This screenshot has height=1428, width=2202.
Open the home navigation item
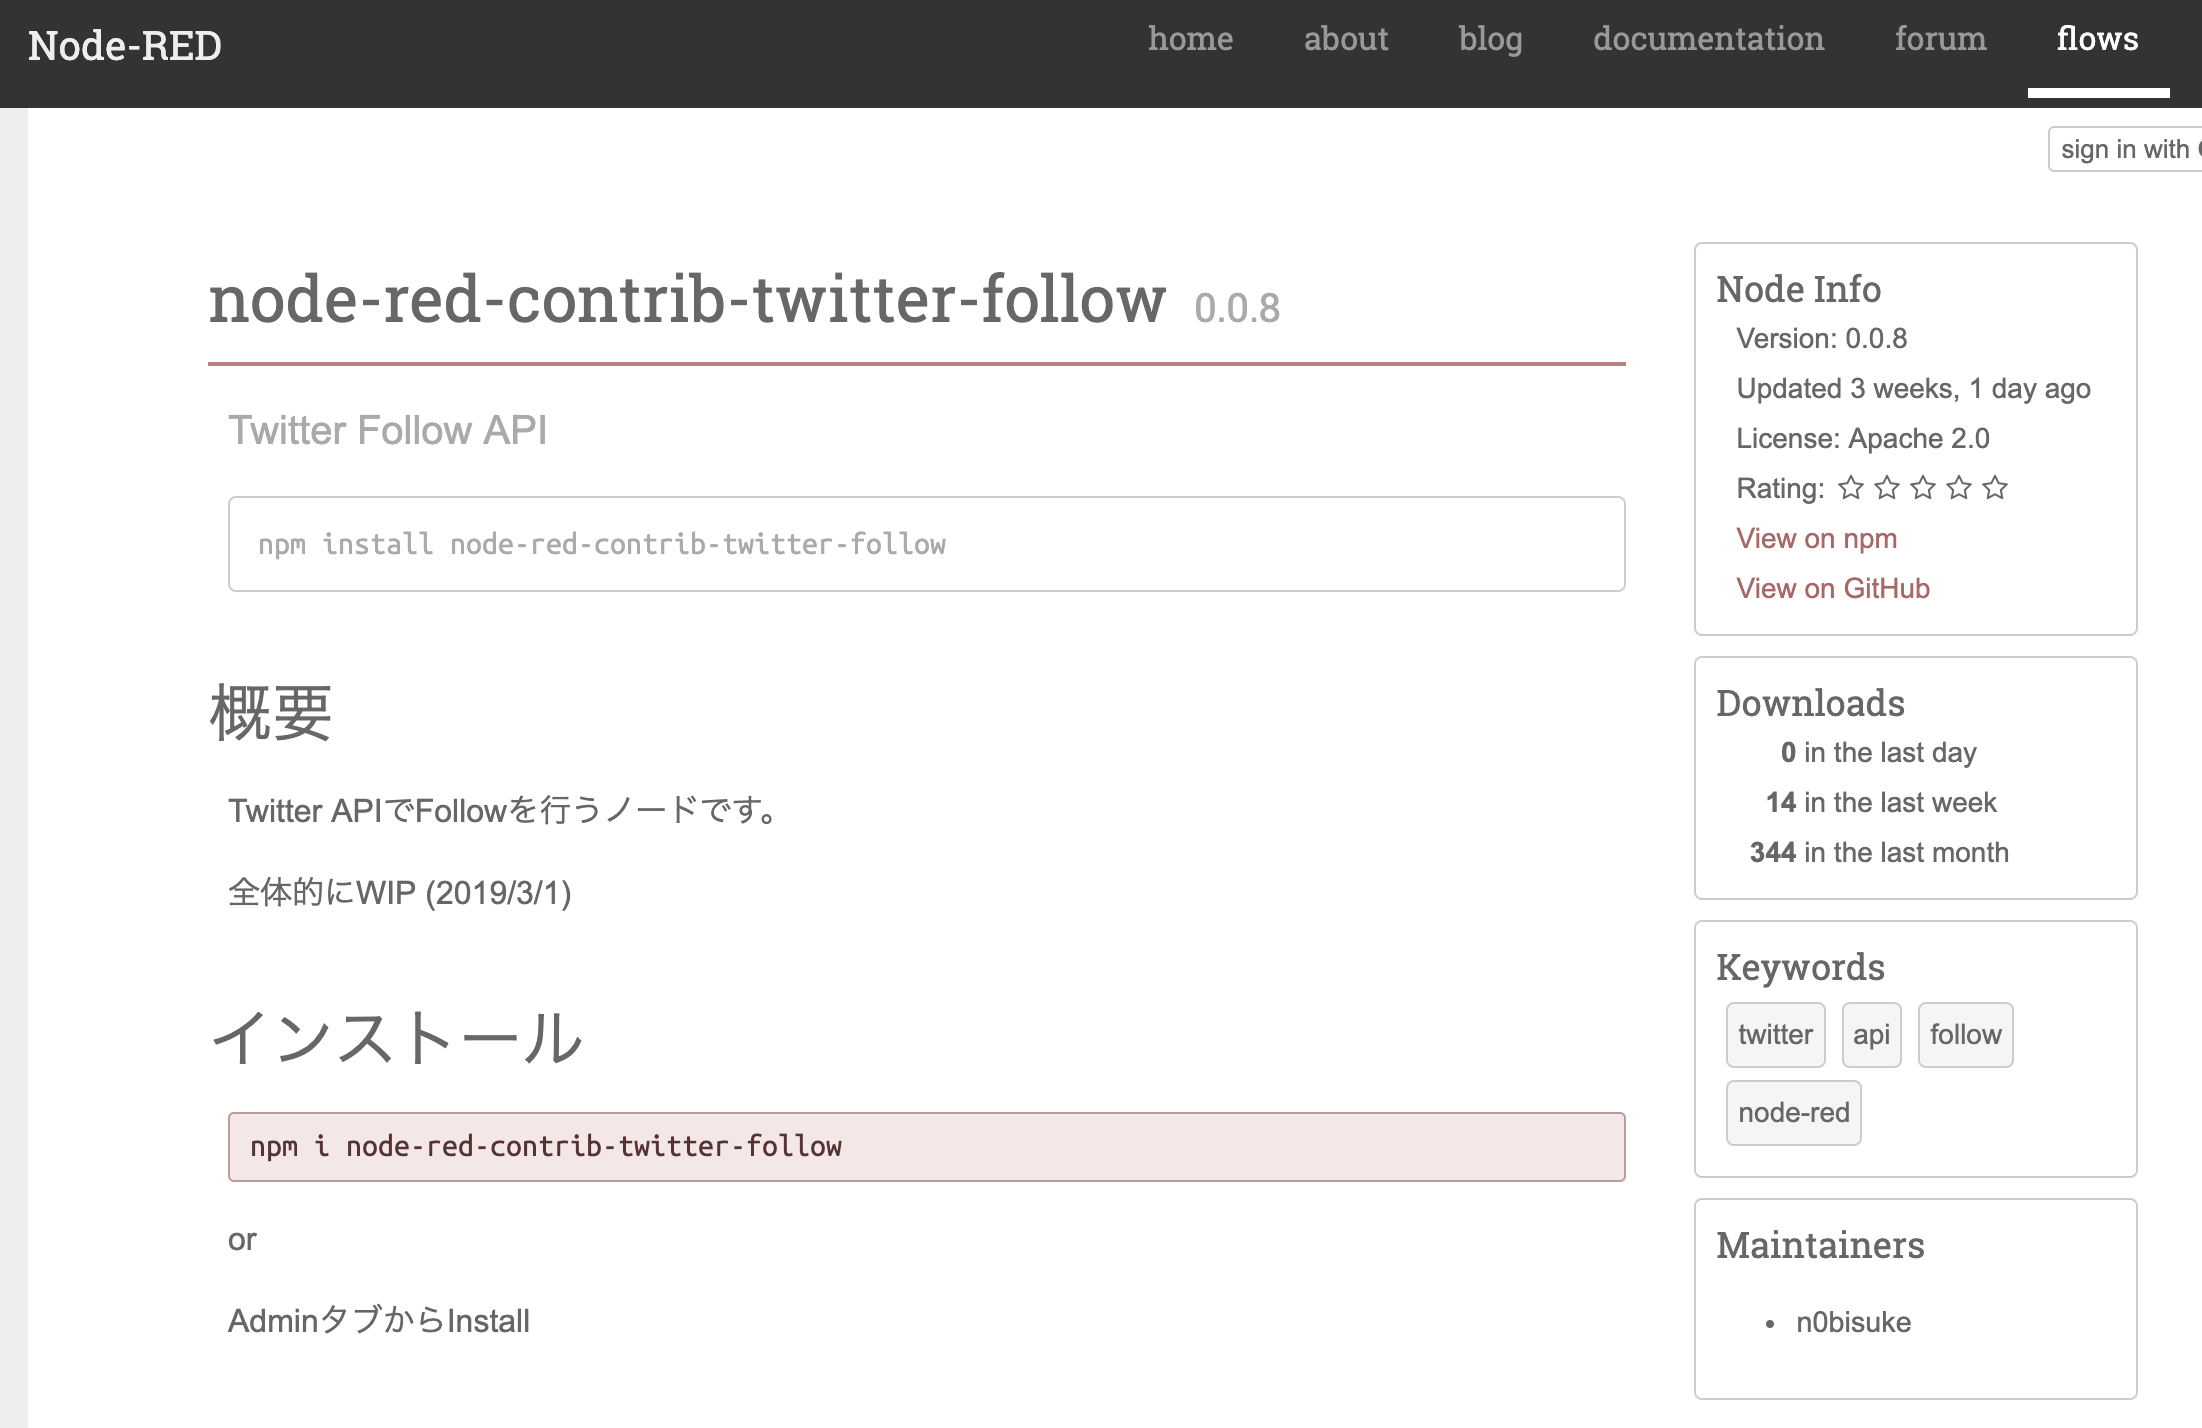[1190, 39]
